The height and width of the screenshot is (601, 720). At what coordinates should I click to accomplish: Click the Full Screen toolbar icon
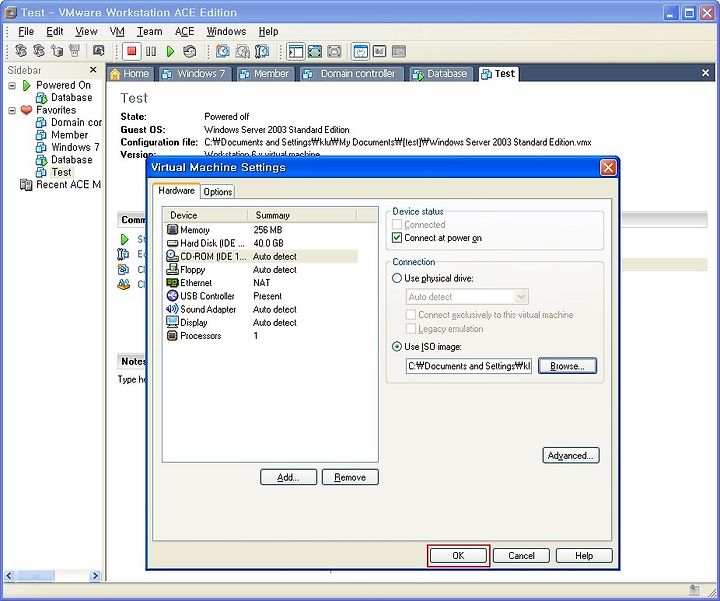[315, 51]
